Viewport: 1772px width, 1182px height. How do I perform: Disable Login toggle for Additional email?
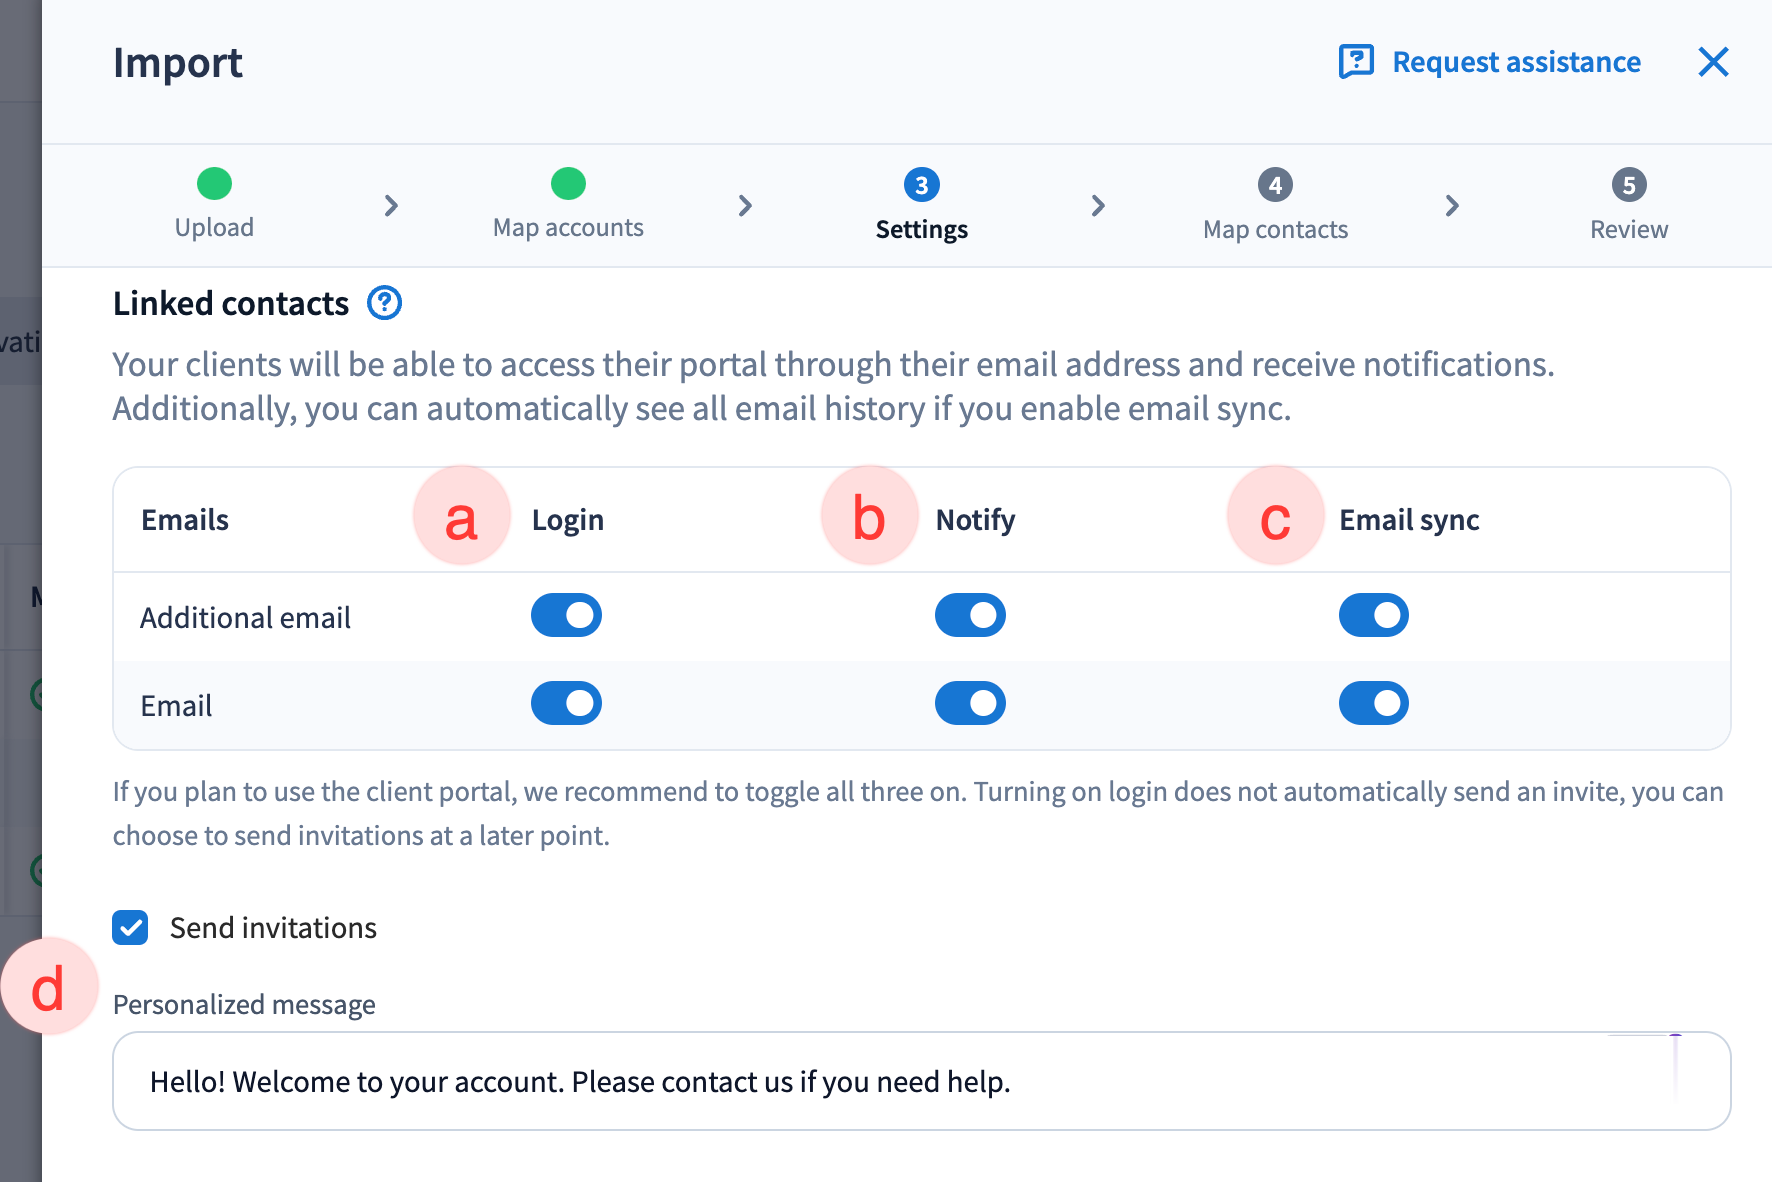[566, 616]
